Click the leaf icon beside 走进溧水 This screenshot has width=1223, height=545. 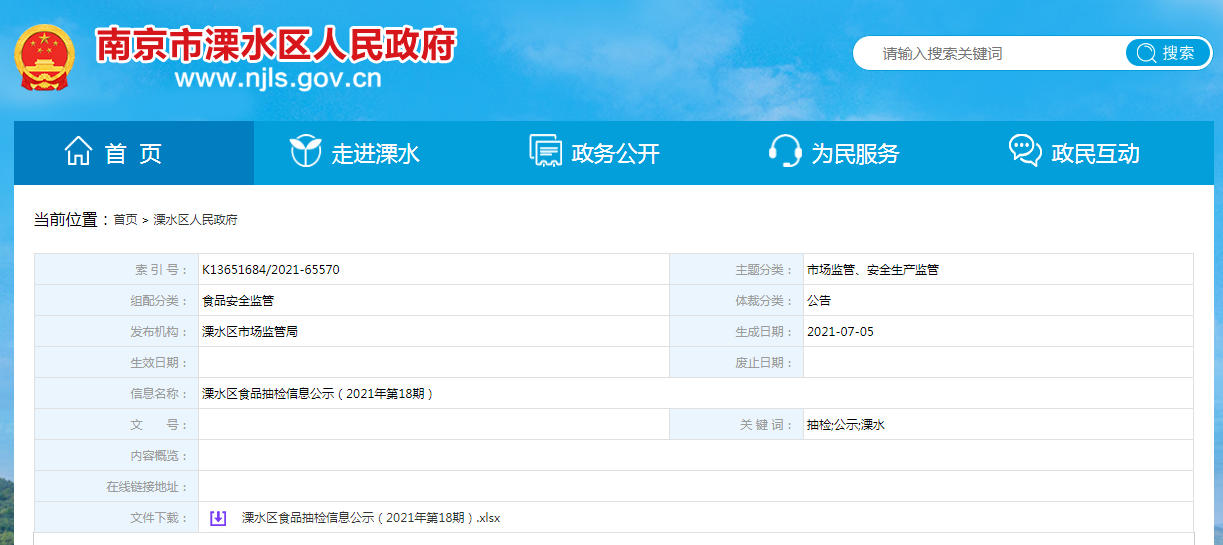305,152
